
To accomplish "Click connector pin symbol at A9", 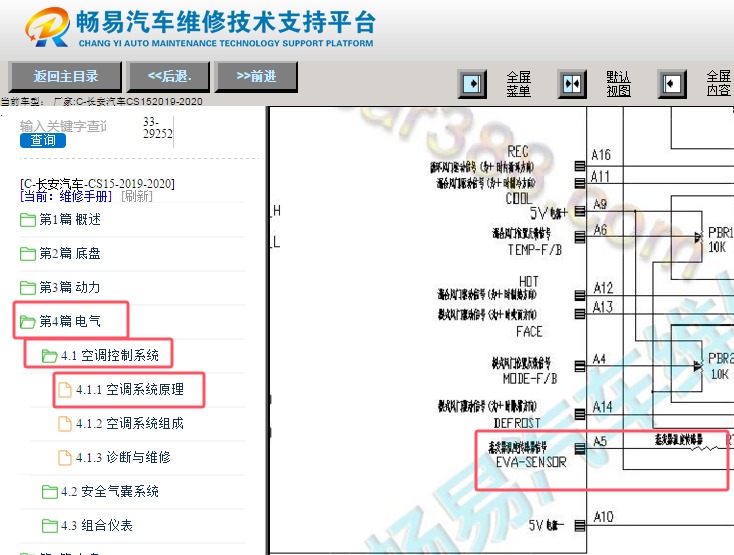I will pyautogui.click(x=580, y=212).
